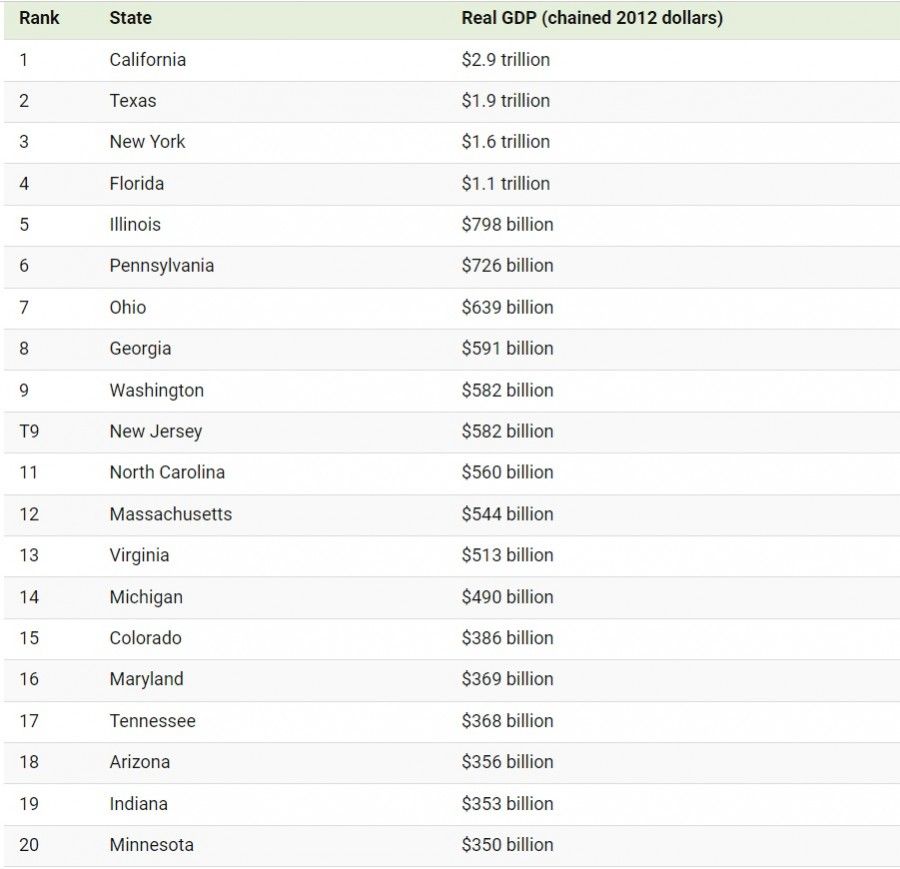Click New York's $1.6 trillion value
The image size is (900, 869).
click(506, 142)
